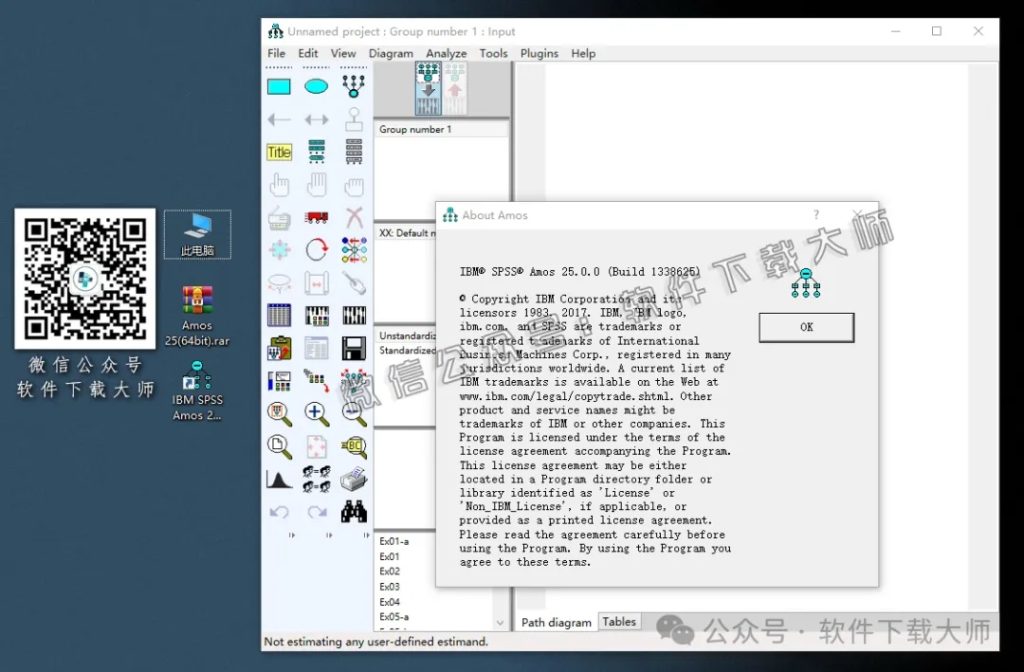
Task: Select the draw latent variable ellipse tool
Action: click(x=317, y=86)
